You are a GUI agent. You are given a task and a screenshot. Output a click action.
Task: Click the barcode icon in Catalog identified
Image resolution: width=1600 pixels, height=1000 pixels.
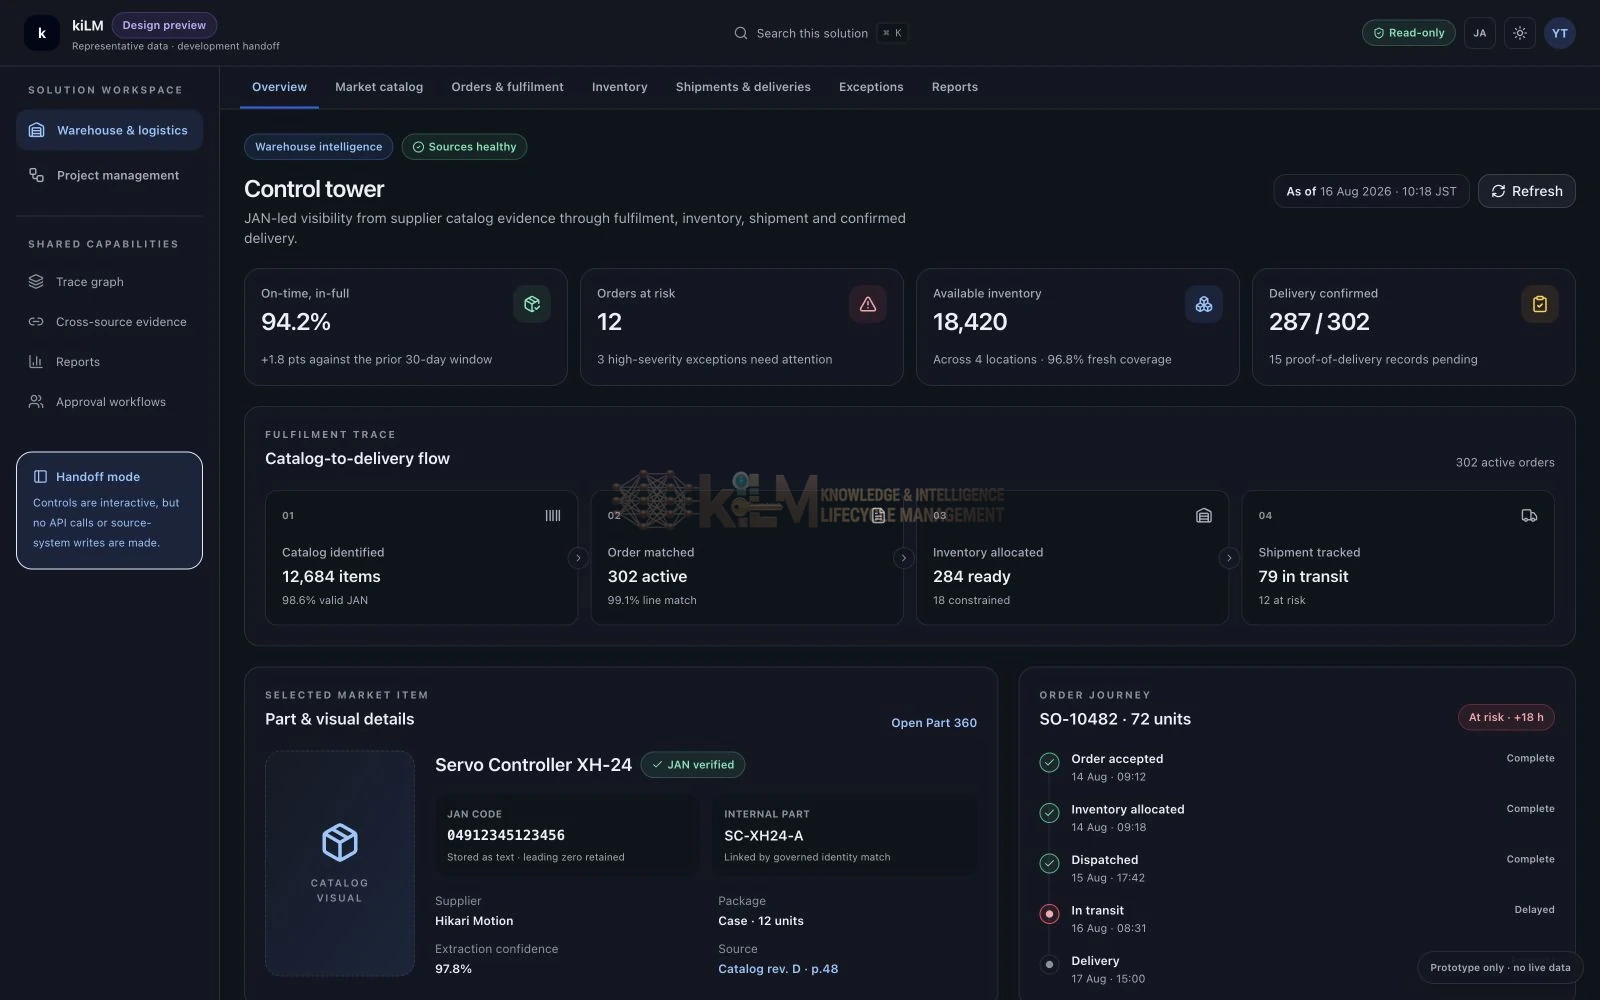pos(552,516)
